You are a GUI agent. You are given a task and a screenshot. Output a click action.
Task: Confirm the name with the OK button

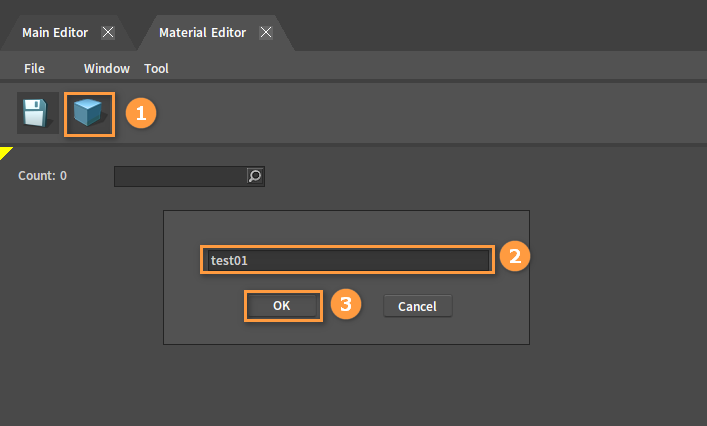pos(283,306)
